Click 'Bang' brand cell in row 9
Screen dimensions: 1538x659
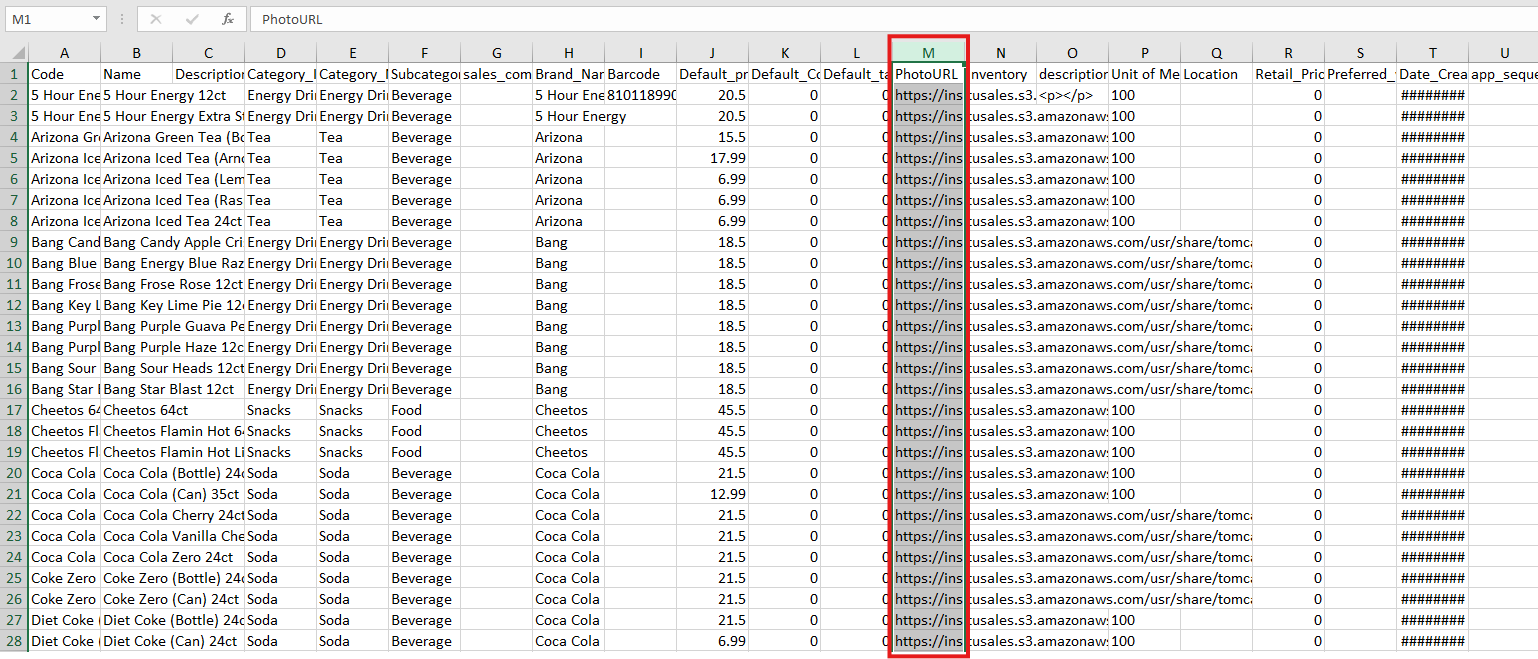[x=569, y=242]
